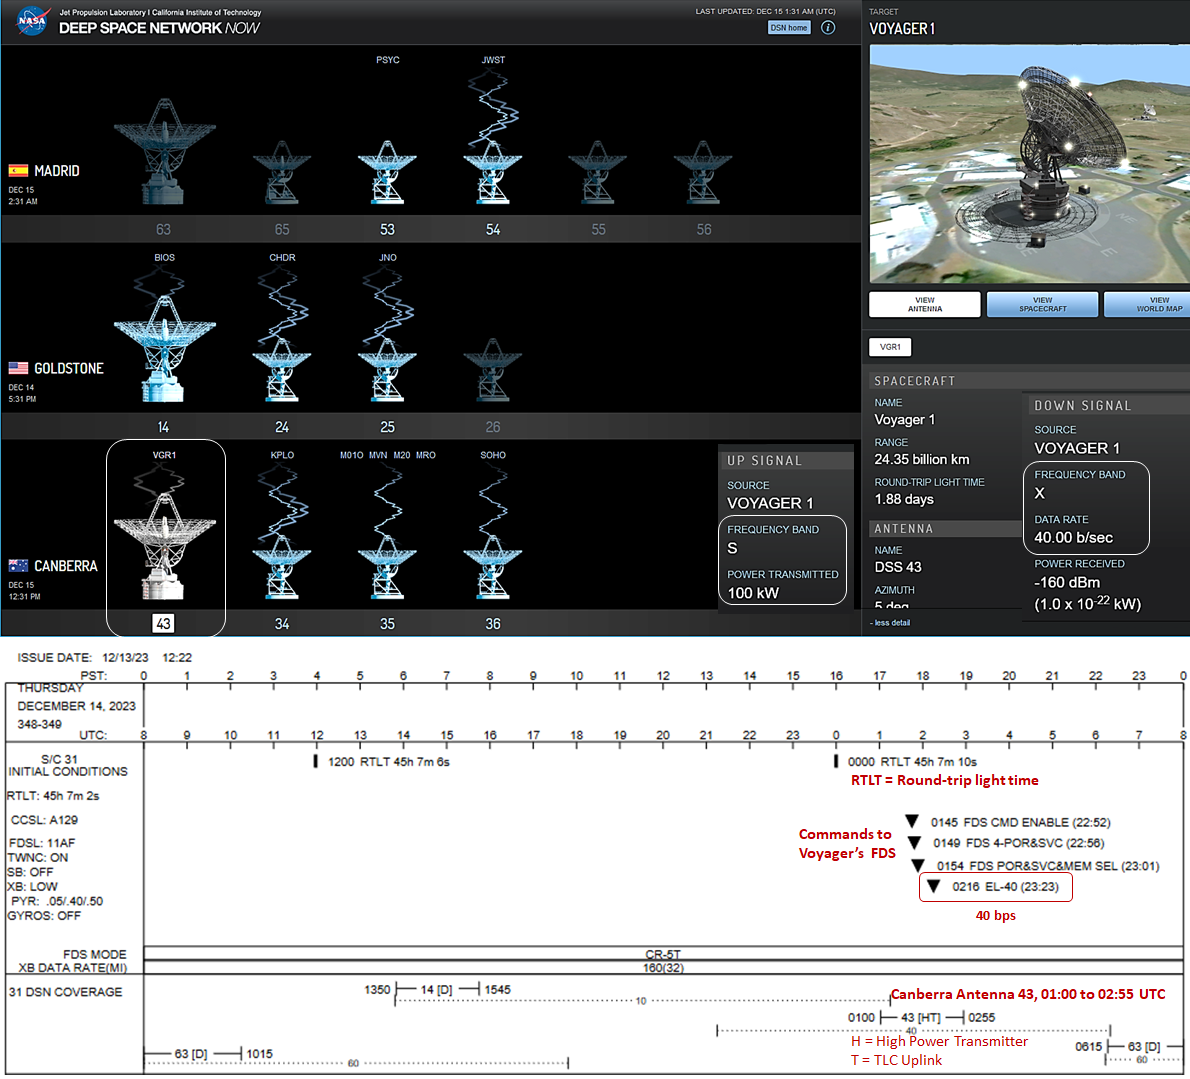This screenshot has width=1190, height=1079.
Task: Switch to View World Map tab
Action: [x=1152, y=304]
